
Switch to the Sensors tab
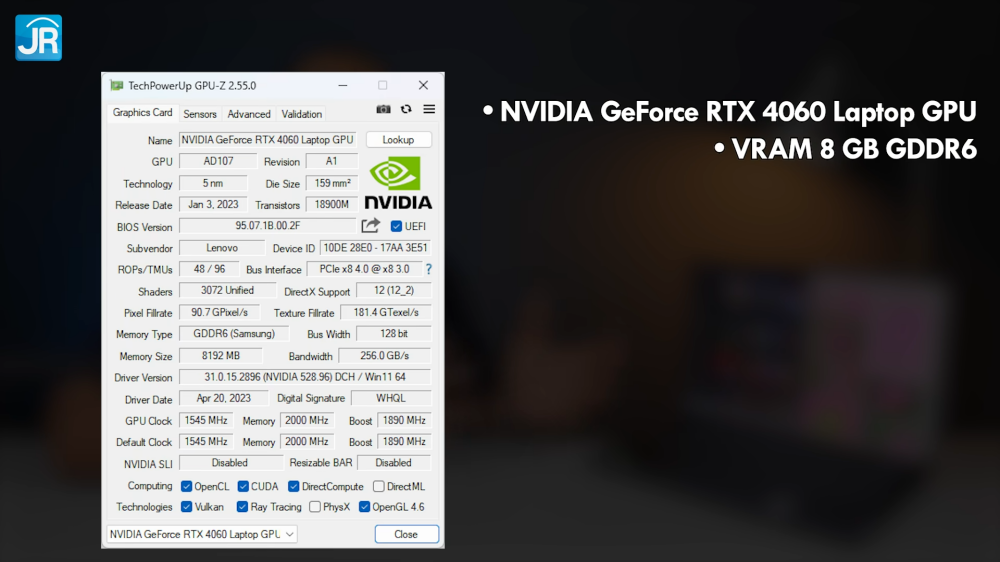tap(200, 114)
